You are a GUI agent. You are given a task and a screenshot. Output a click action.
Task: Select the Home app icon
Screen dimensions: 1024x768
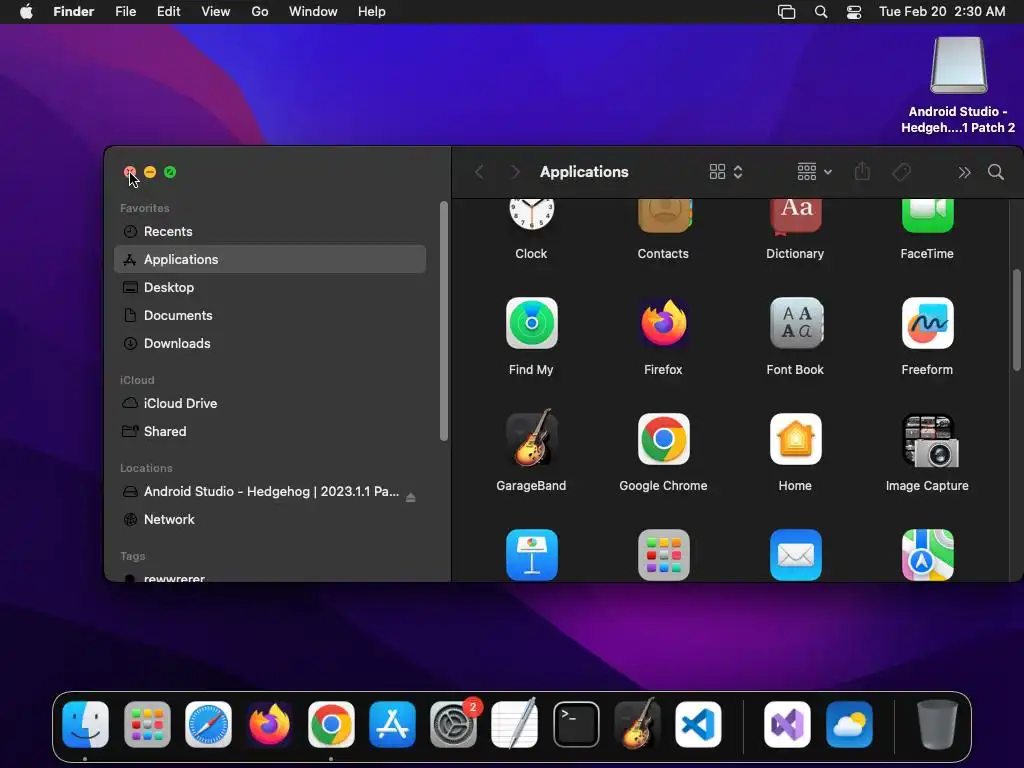click(795, 439)
